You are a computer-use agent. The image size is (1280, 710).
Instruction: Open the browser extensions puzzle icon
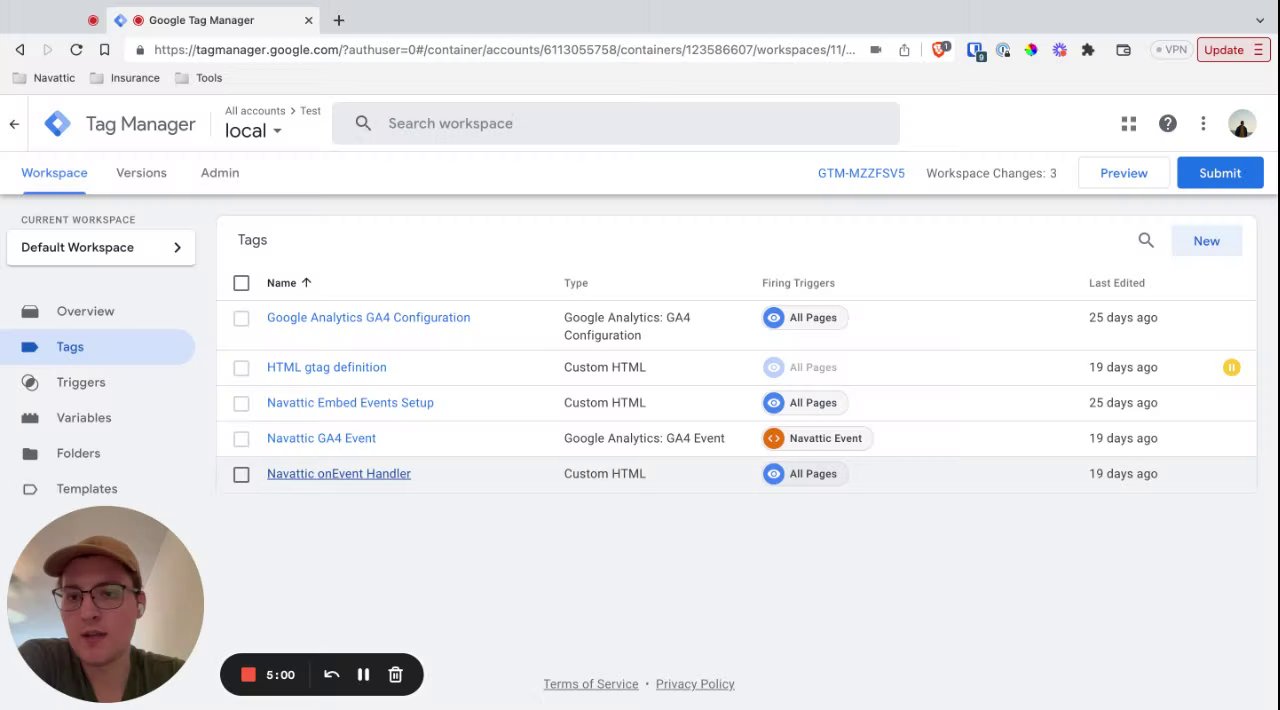tap(1088, 49)
